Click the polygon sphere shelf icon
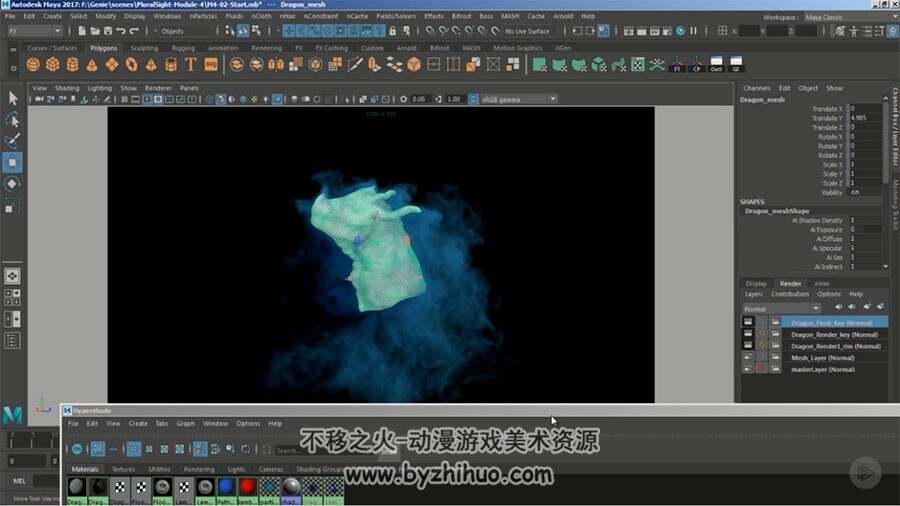This screenshot has width=900, height=506. [33, 64]
